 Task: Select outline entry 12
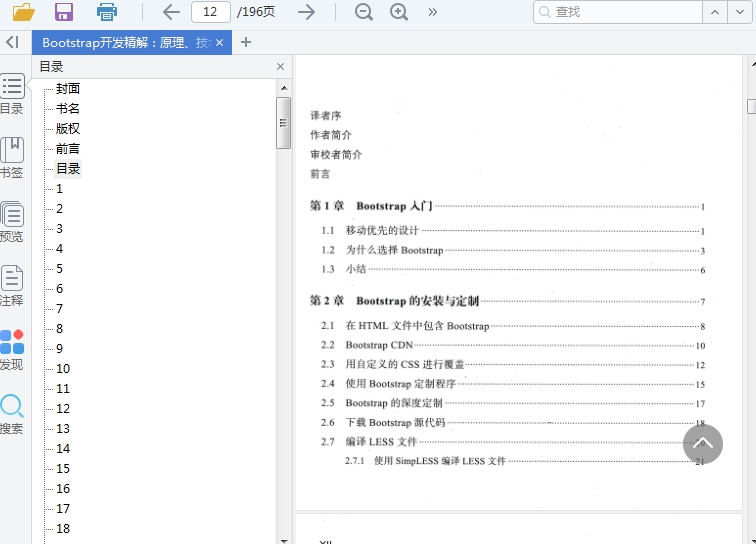[63, 409]
